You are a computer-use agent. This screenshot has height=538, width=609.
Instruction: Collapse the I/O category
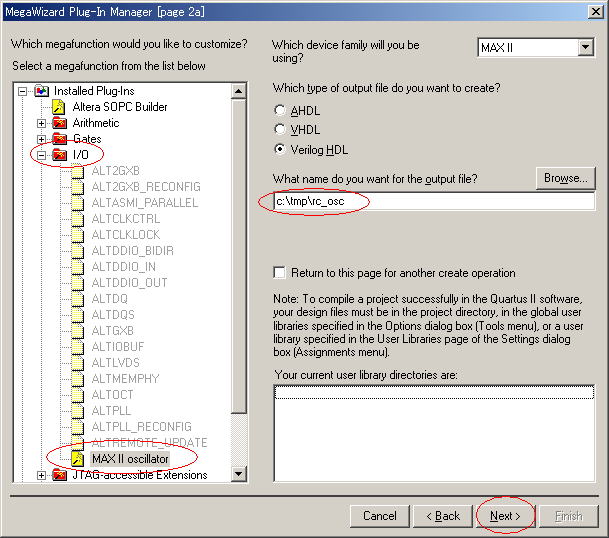42,155
